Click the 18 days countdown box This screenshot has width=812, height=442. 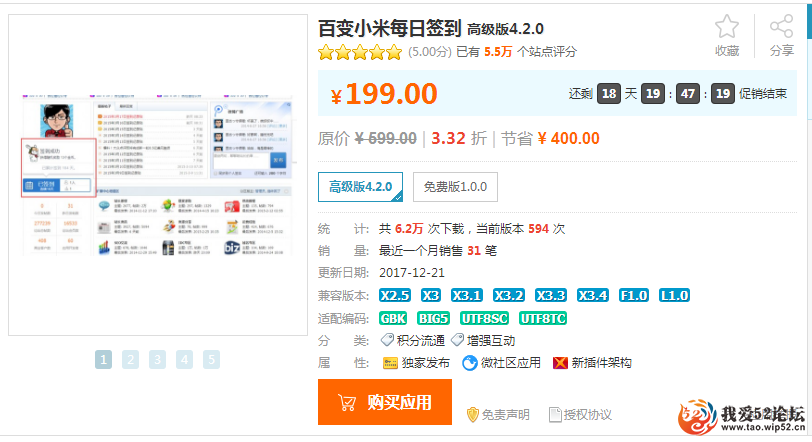point(608,94)
